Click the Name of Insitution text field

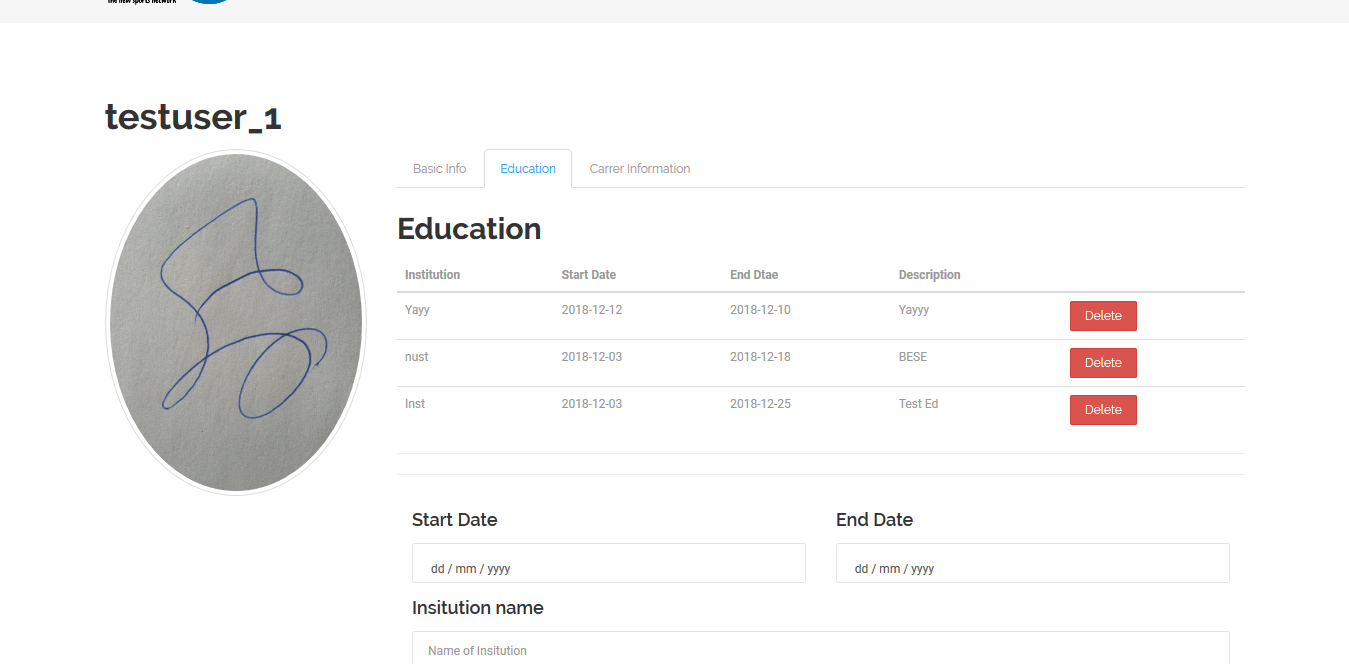pyautogui.click(x=821, y=648)
